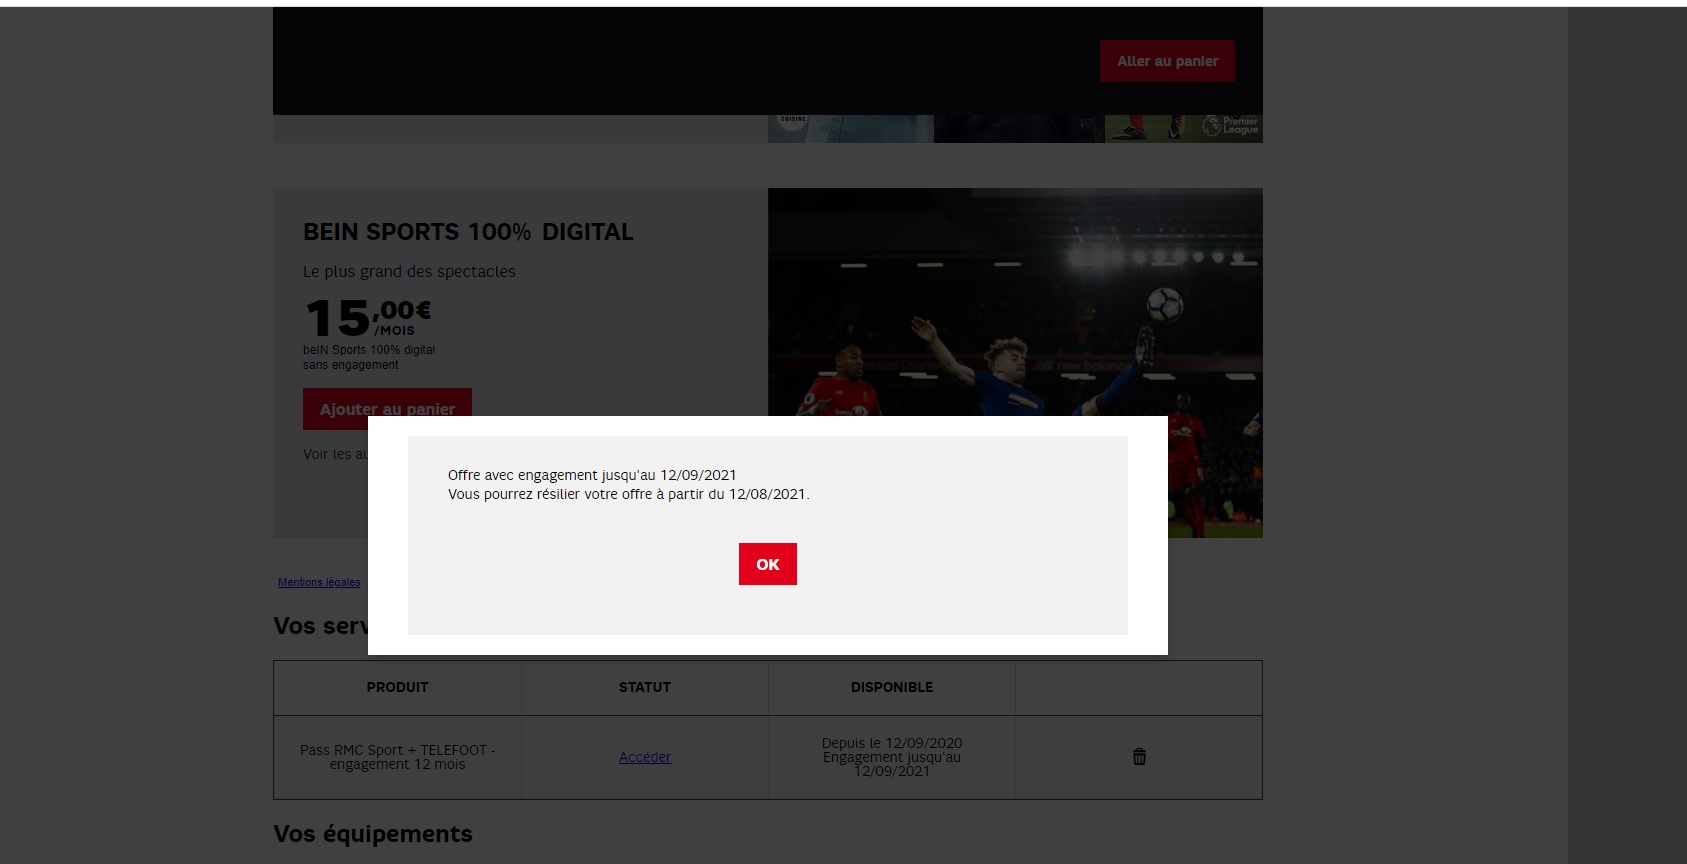1687x864 pixels.
Task: Click the Vos équipements section heading
Action: click(373, 834)
